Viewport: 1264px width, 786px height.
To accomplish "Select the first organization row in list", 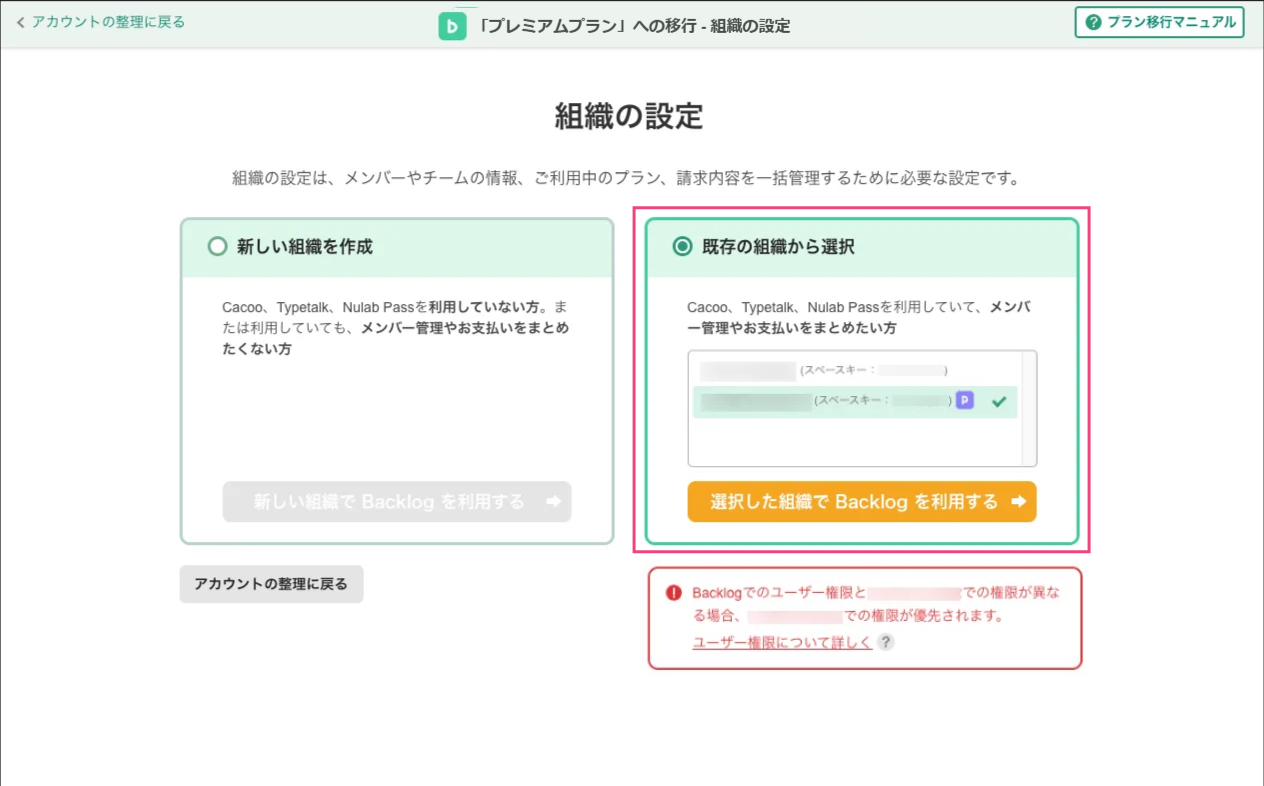I will pos(855,370).
